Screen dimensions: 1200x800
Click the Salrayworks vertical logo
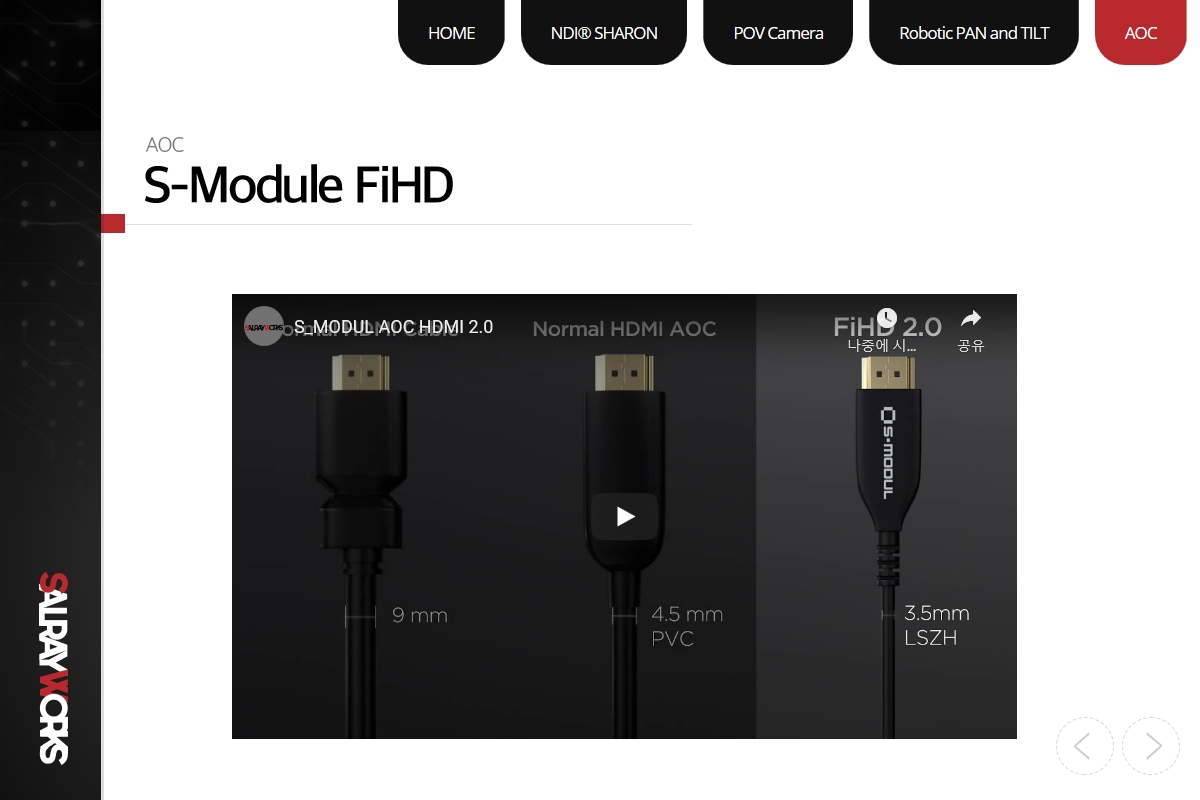point(54,668)
